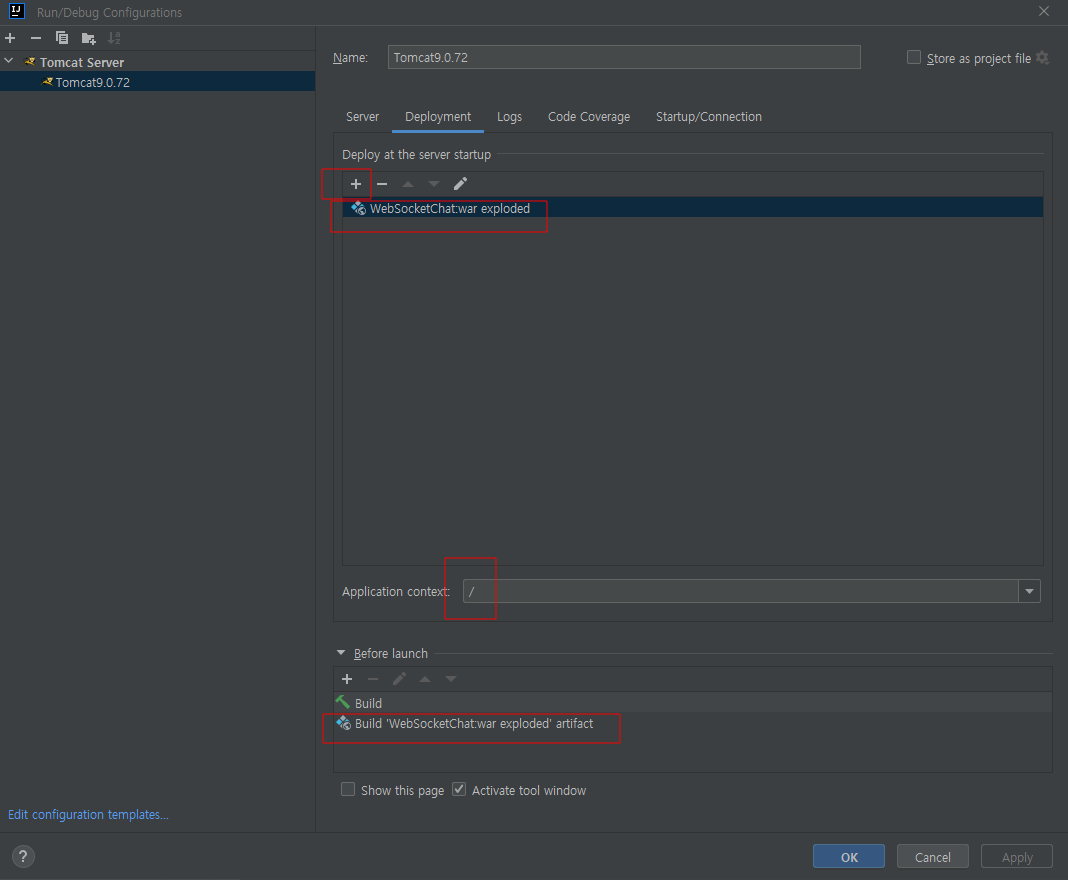
Task: Remove Before launch task icon
Action: 373,679
